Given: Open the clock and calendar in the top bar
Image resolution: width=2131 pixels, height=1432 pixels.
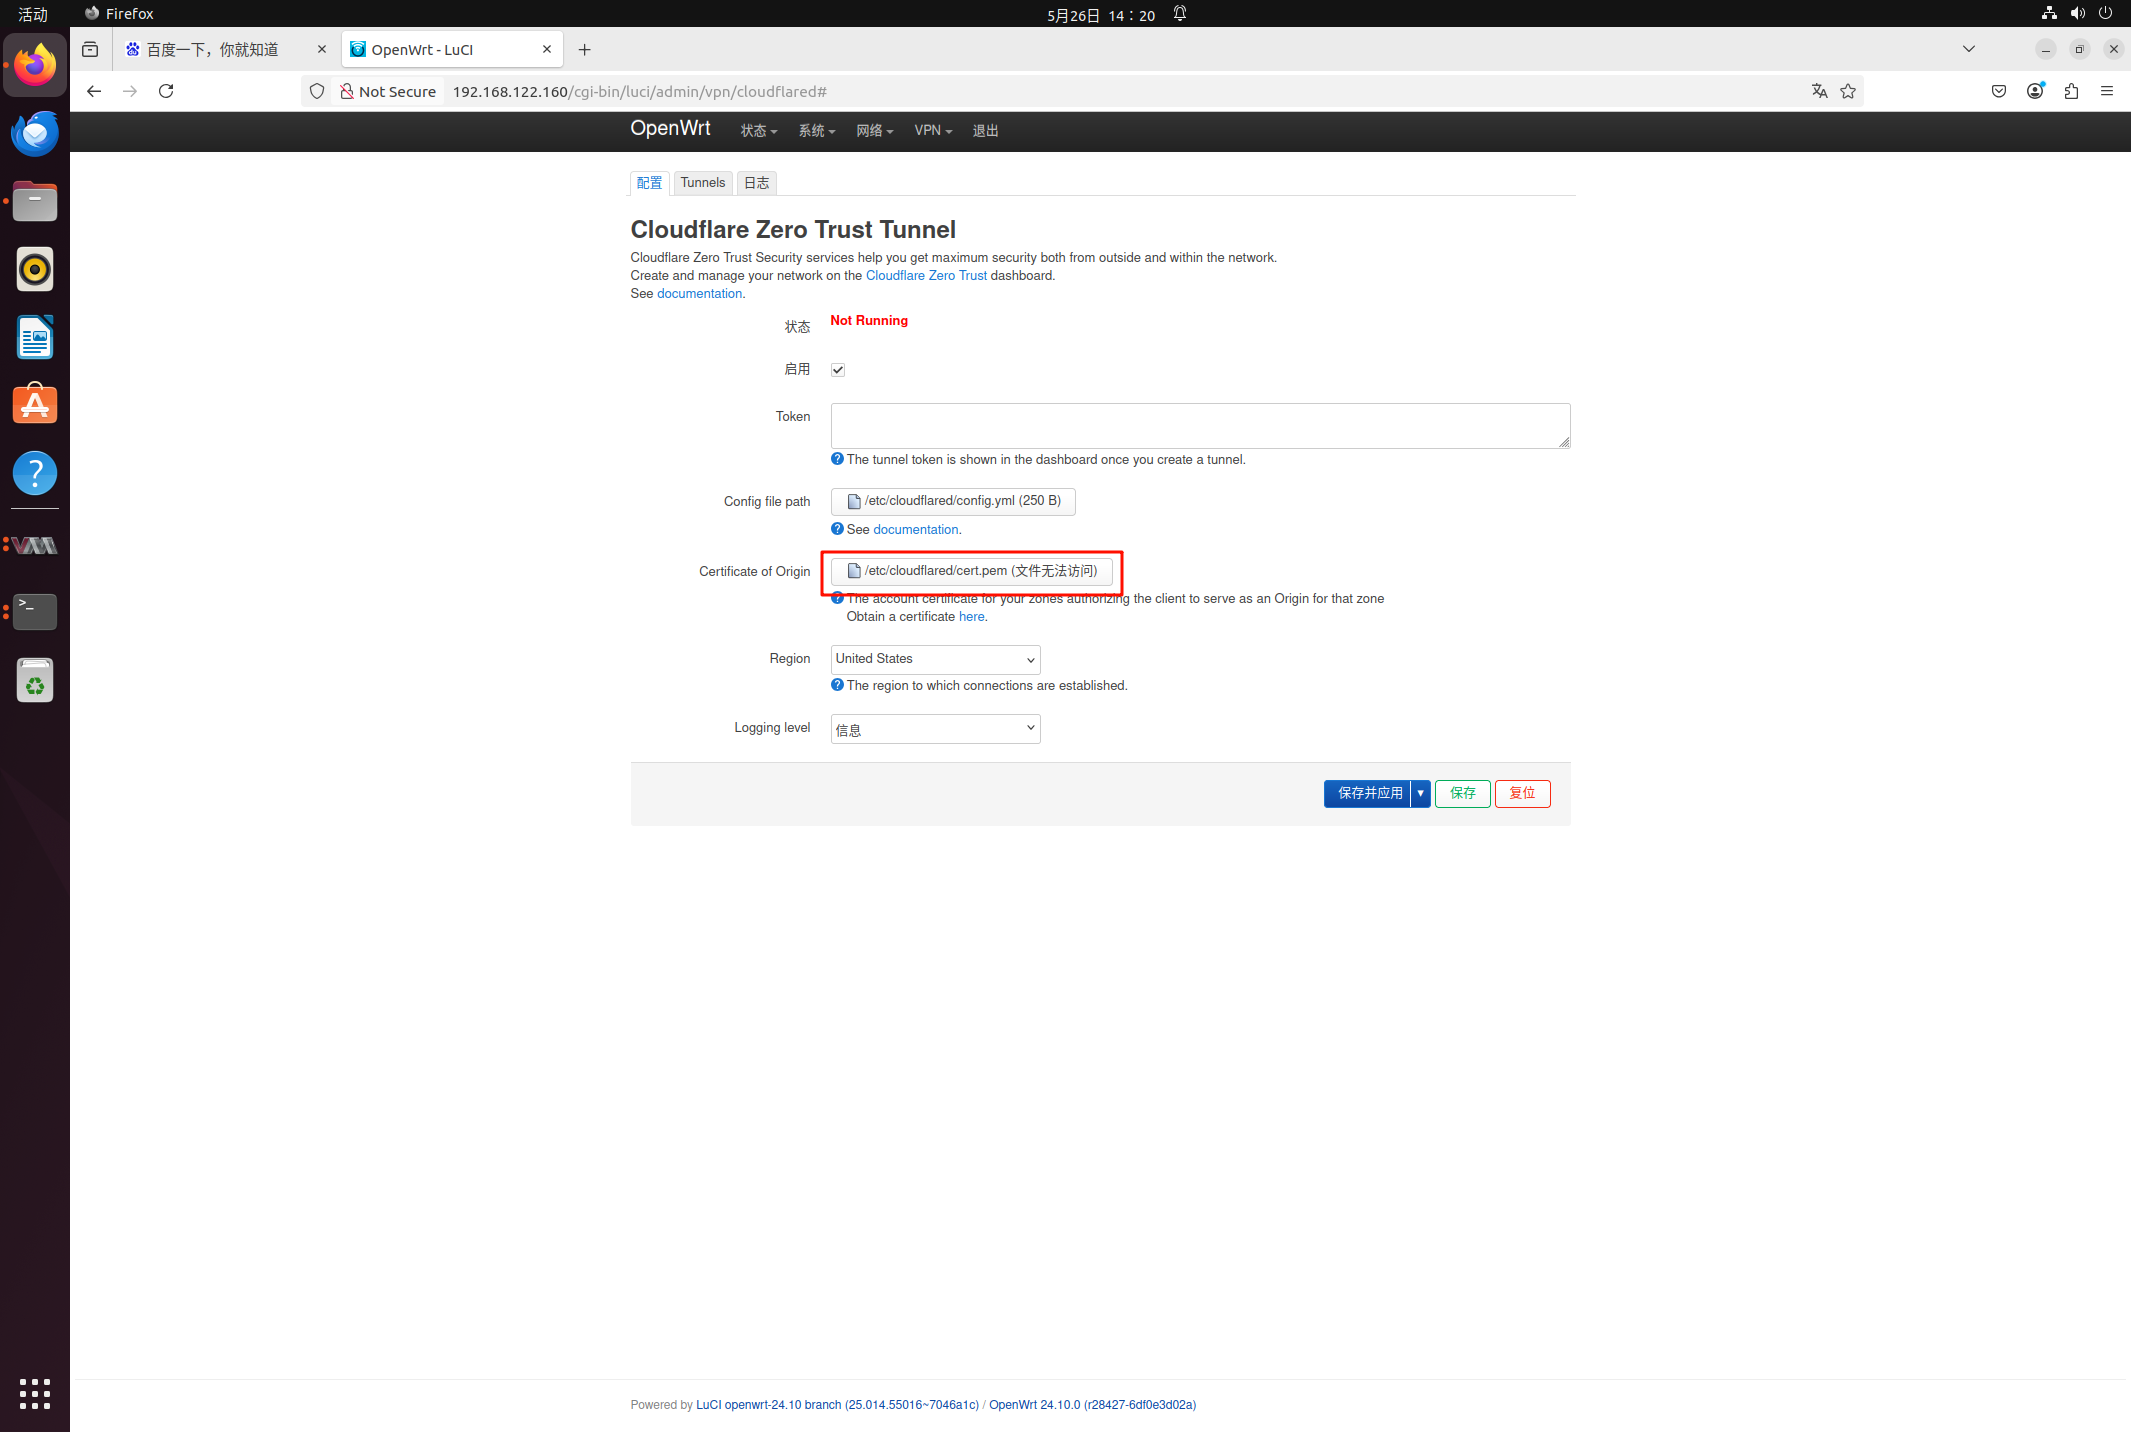Looking at the screenshot, I should (1101, 15).
